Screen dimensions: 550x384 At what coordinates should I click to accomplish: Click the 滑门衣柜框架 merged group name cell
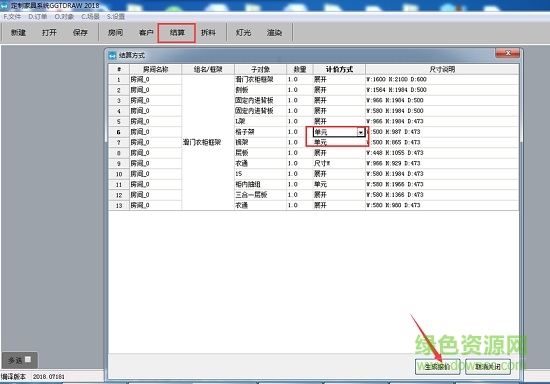tap(208, 142)
